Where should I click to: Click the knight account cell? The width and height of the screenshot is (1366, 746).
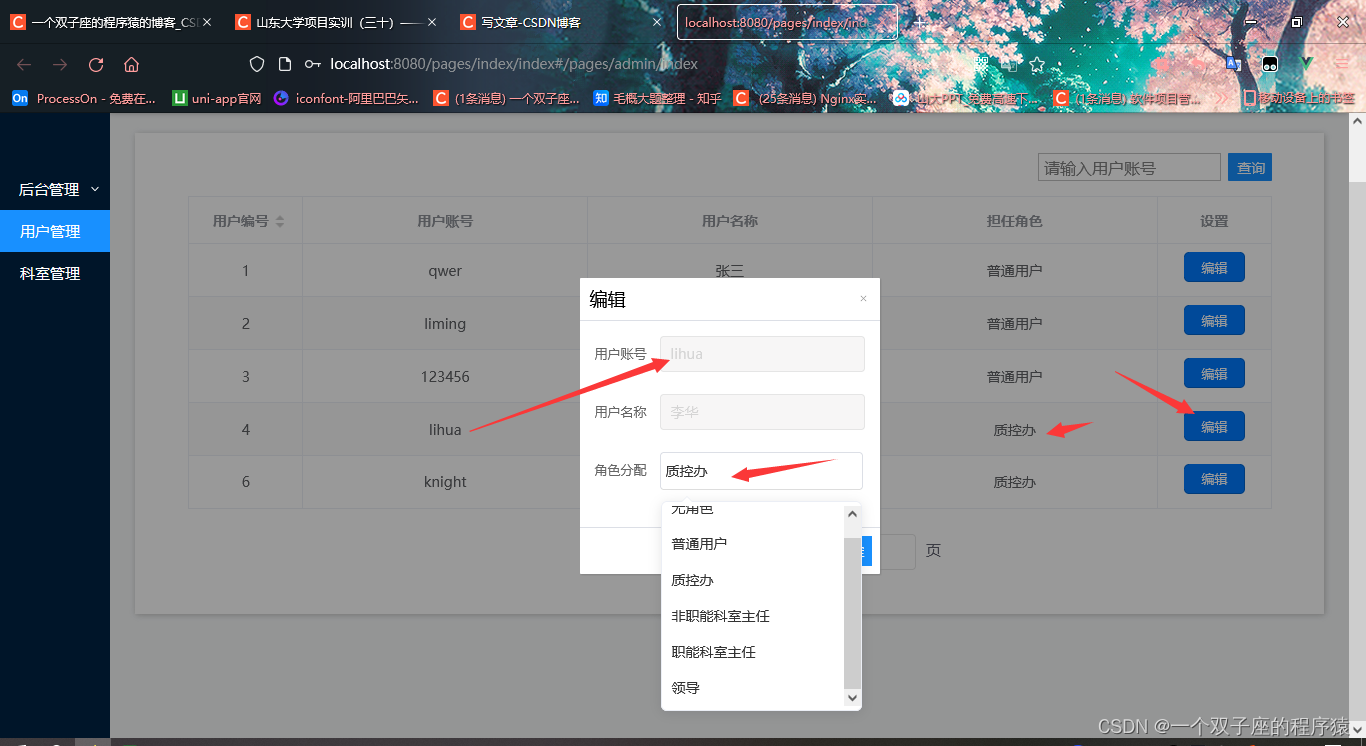(445, 482)
